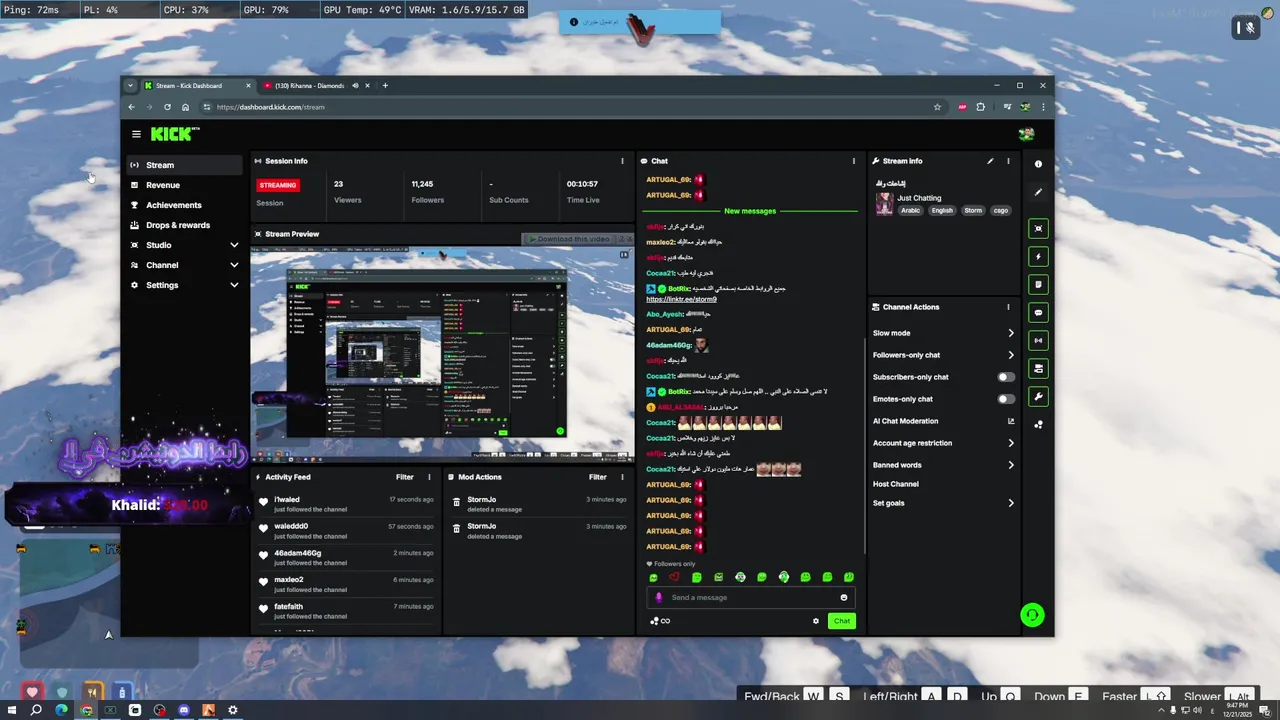Expand the Settings sidebar section
This screenshot has height=720, width=1280.
pos(234,285)
